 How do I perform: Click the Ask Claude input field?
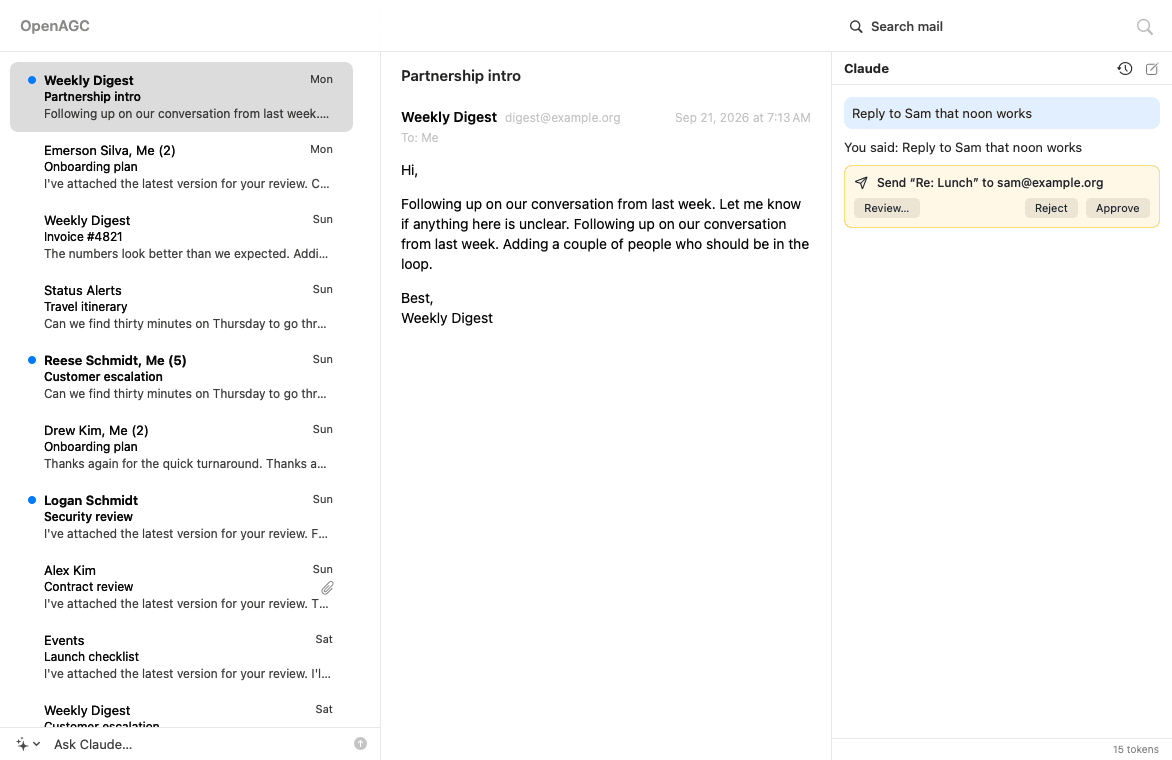coord(198,744)
